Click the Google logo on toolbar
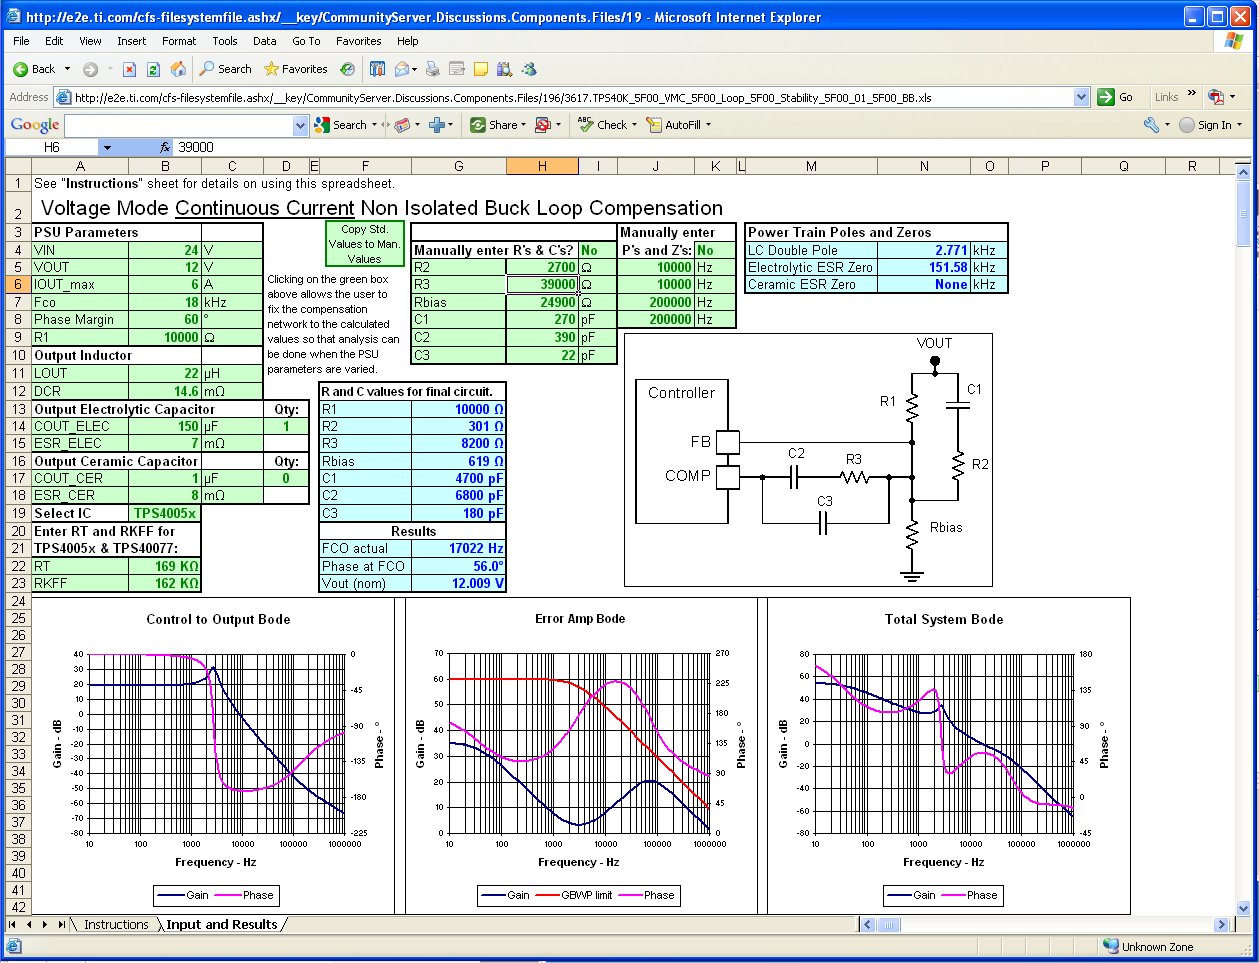The image size is (1259, 963). tap(35, 125)
